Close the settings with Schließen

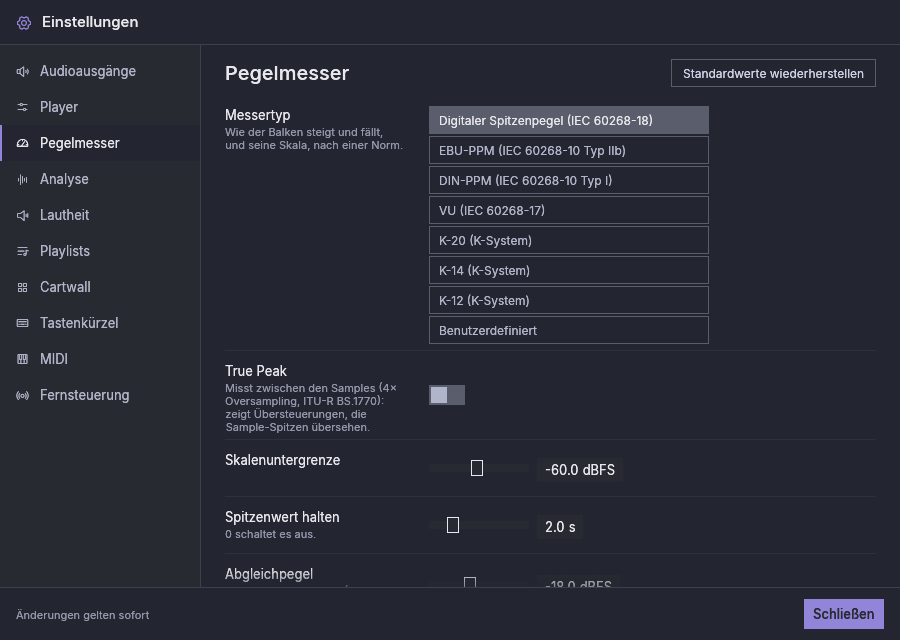point(844,614)
